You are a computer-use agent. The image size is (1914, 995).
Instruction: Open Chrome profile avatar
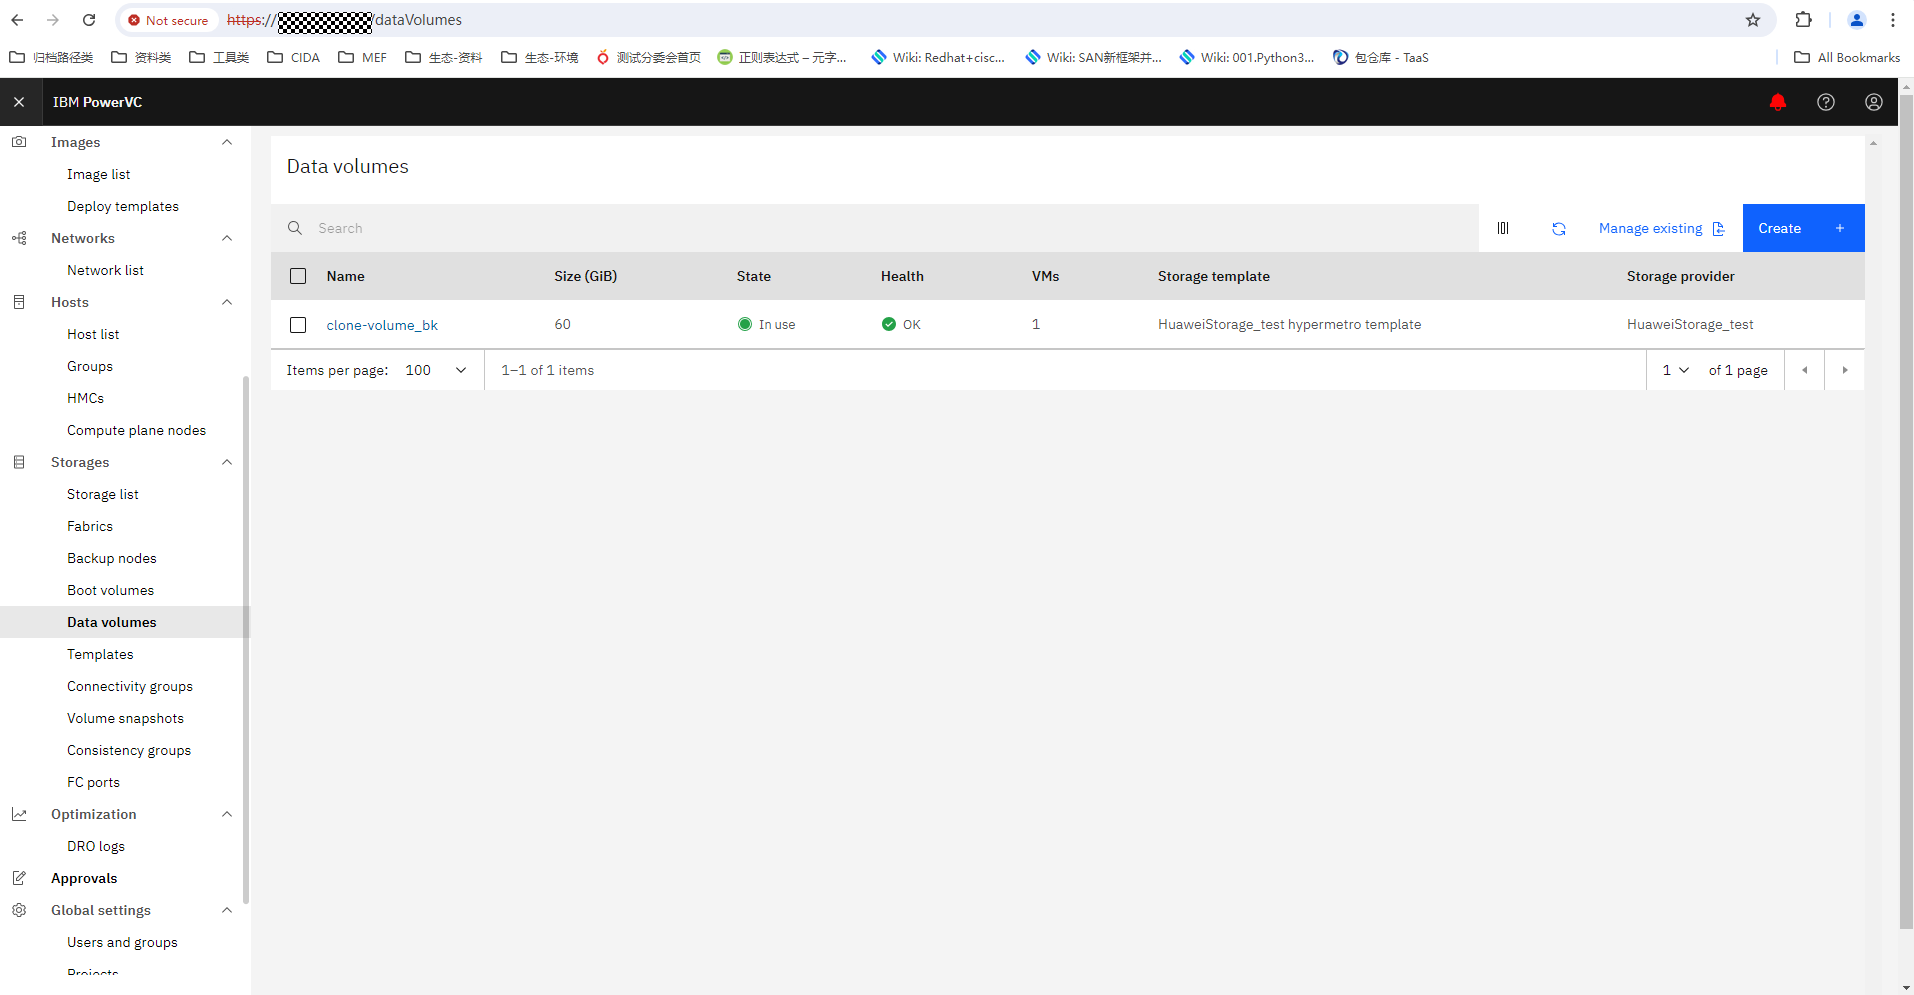tap(1857, 20)
